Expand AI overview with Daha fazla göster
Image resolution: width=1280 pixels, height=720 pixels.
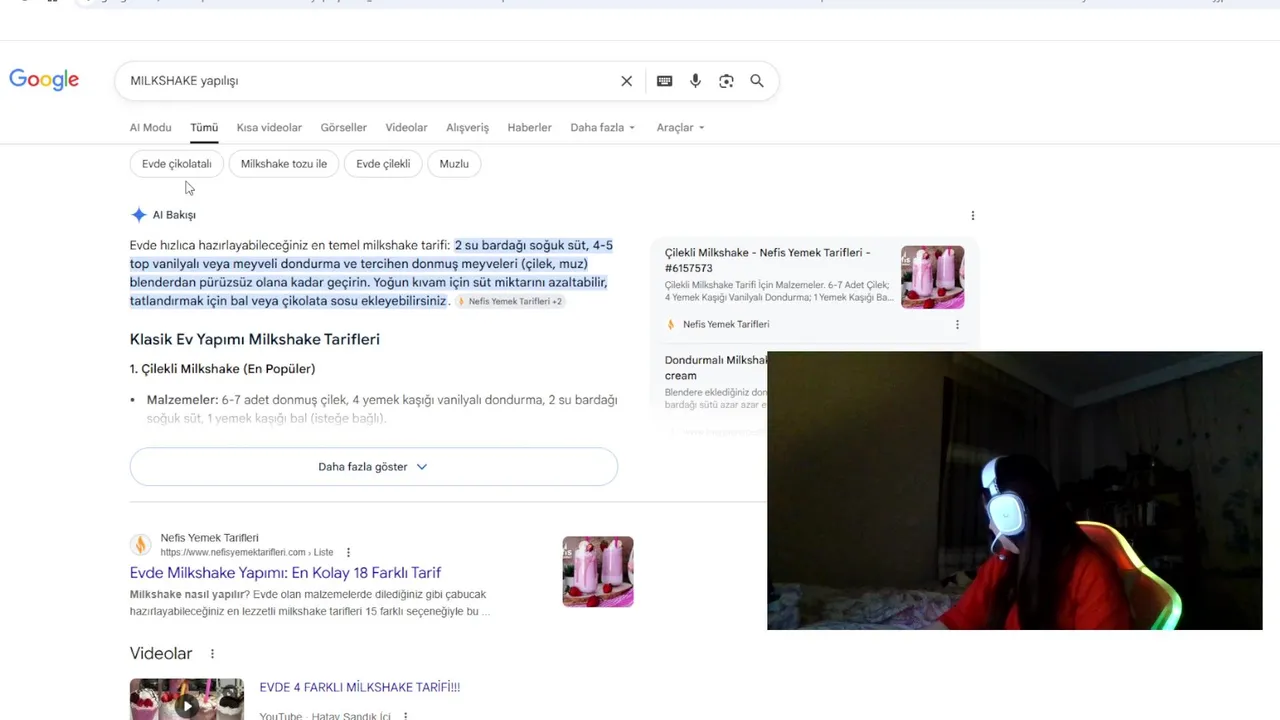click(x=373, y=467)
